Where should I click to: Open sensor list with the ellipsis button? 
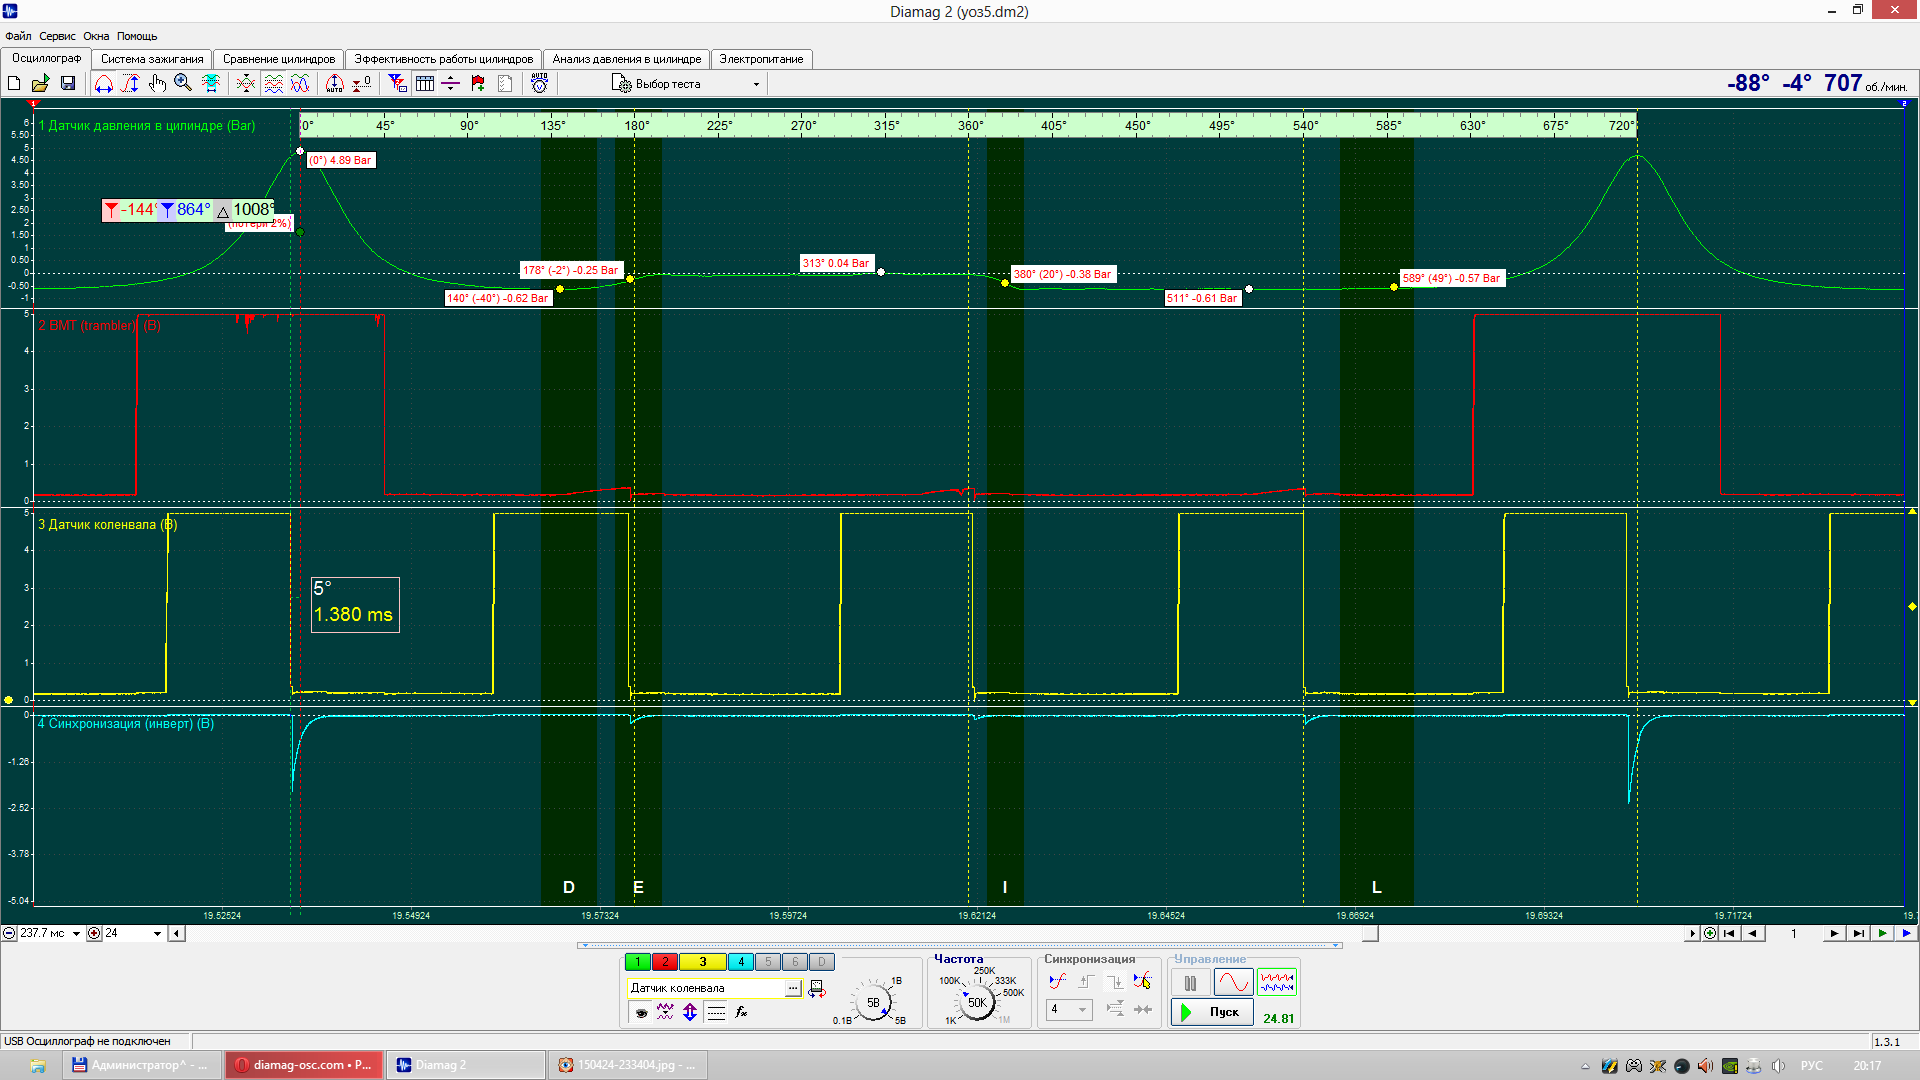coord(793,988)
